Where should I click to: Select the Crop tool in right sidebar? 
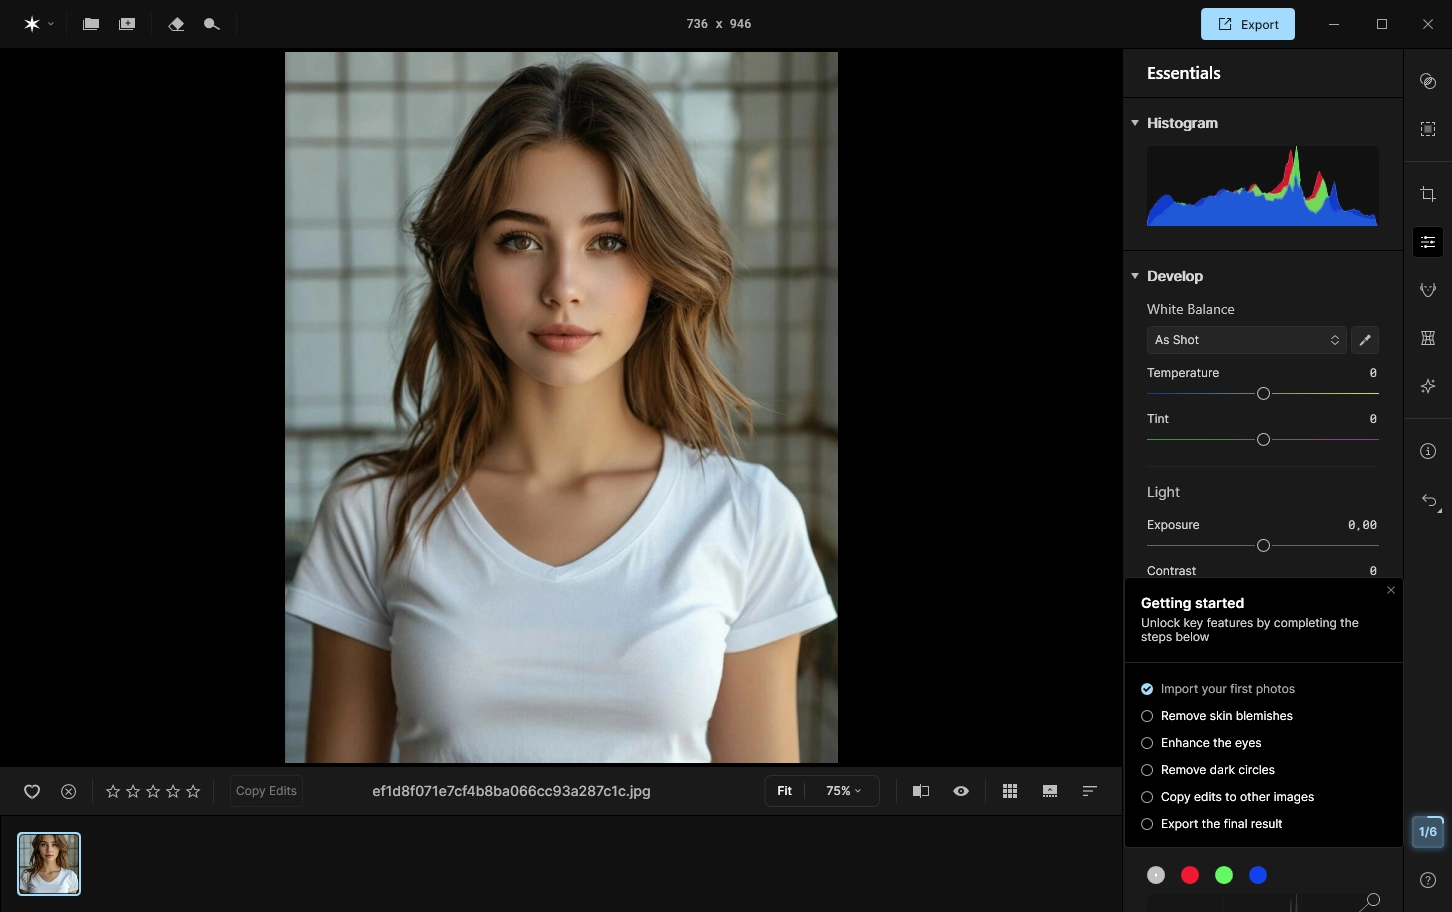(x=1428, y=194)
